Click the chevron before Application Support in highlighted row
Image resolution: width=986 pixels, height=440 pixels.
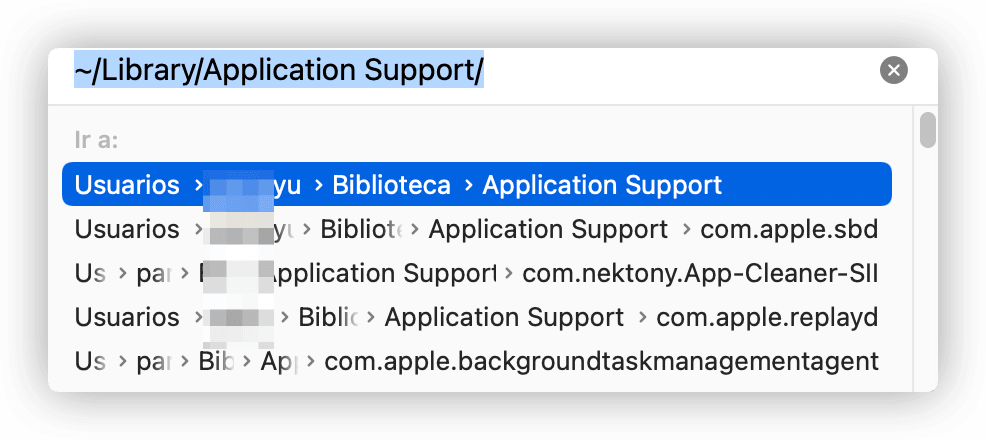[x=468, y=185]
